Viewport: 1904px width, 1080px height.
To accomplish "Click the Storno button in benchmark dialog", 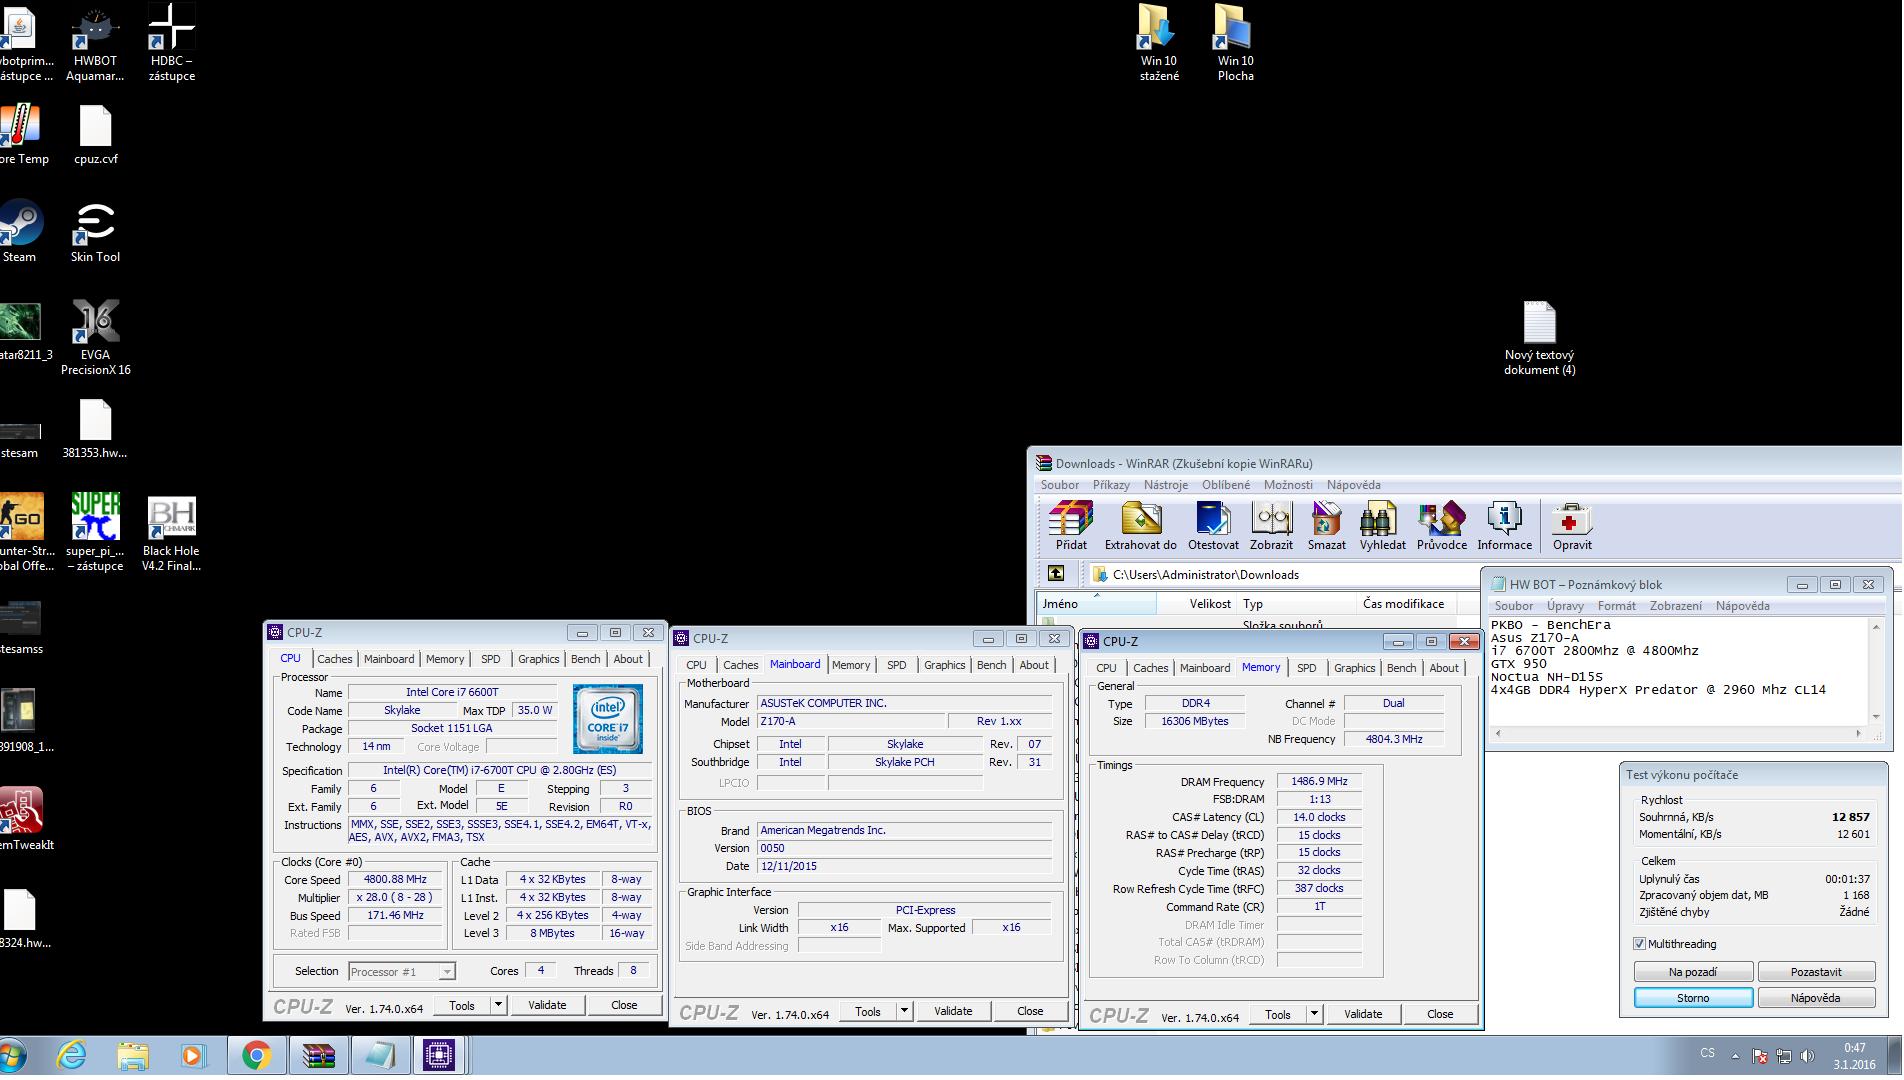I will tap(1692, 998).
